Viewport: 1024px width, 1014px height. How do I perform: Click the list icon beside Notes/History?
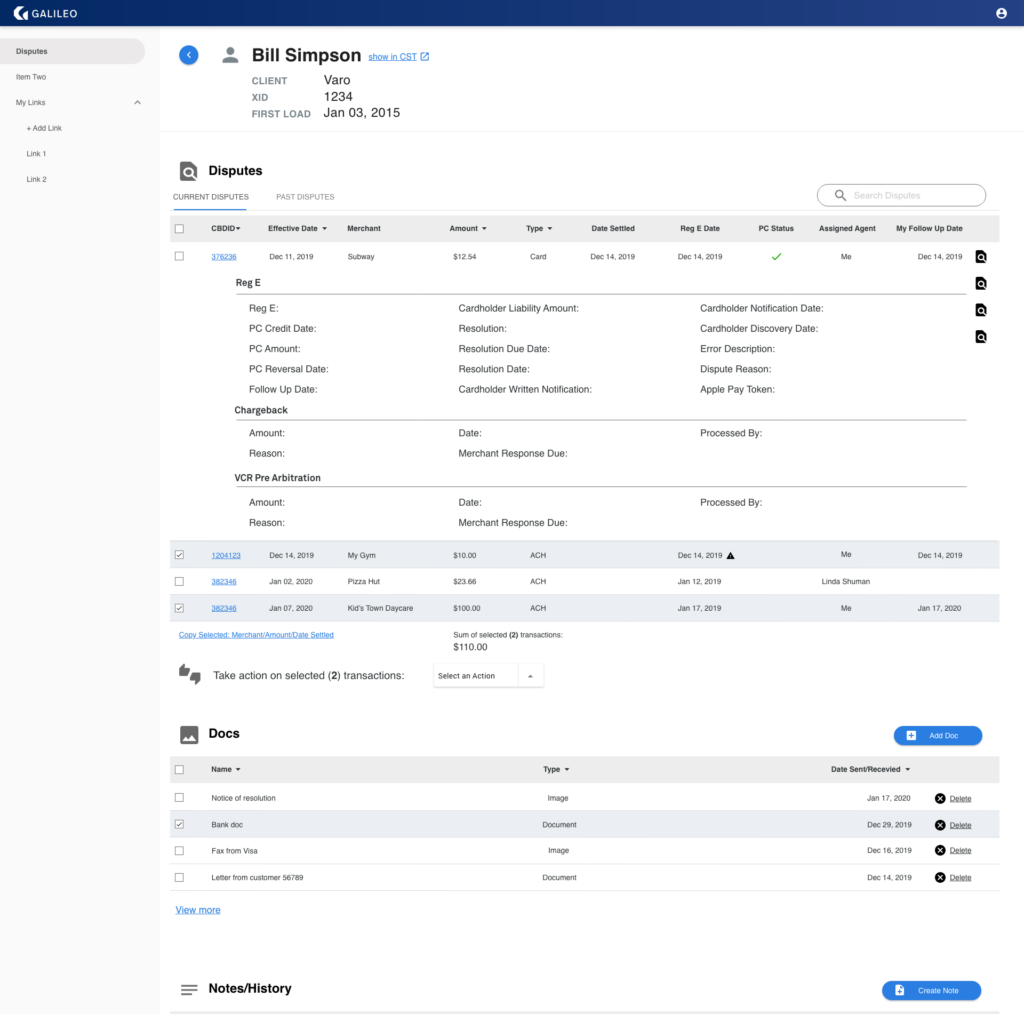[188, 989]
